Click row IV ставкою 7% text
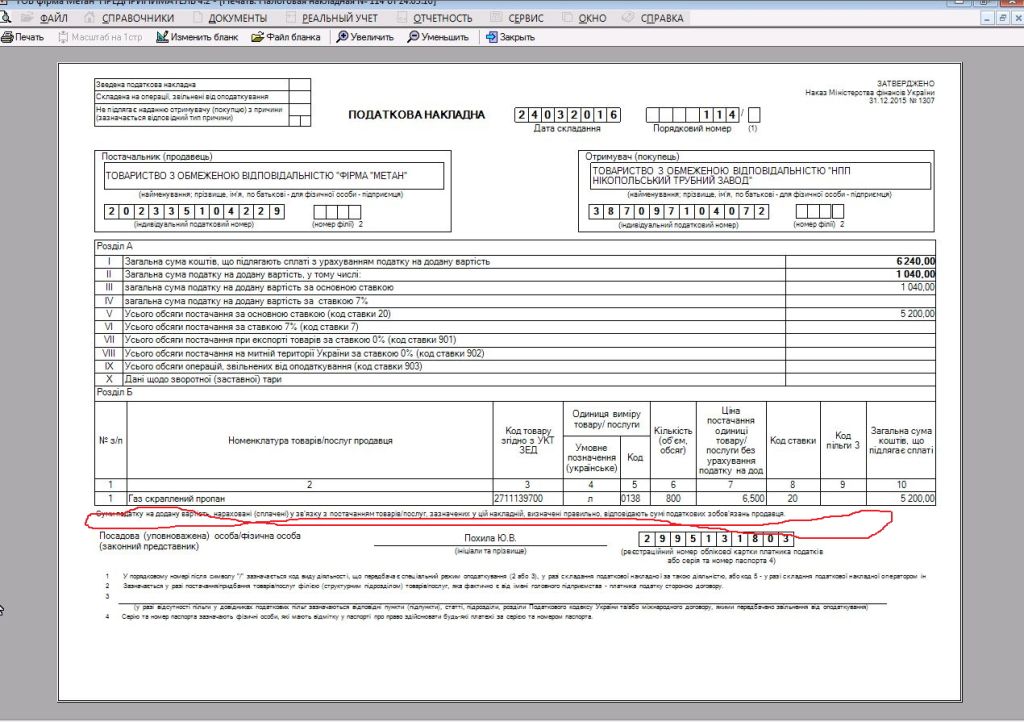 tap(246, 301)
